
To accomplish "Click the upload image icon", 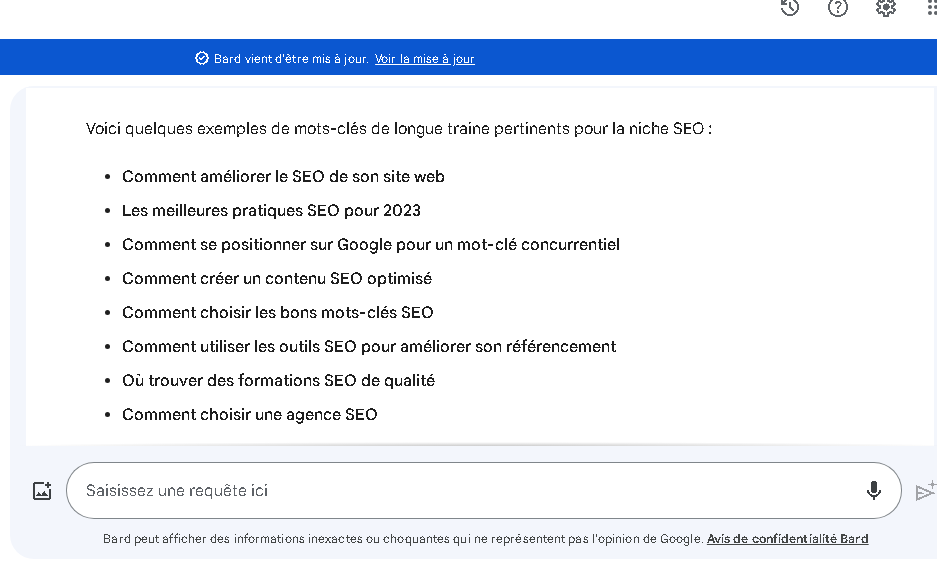I will pos(42,491).
